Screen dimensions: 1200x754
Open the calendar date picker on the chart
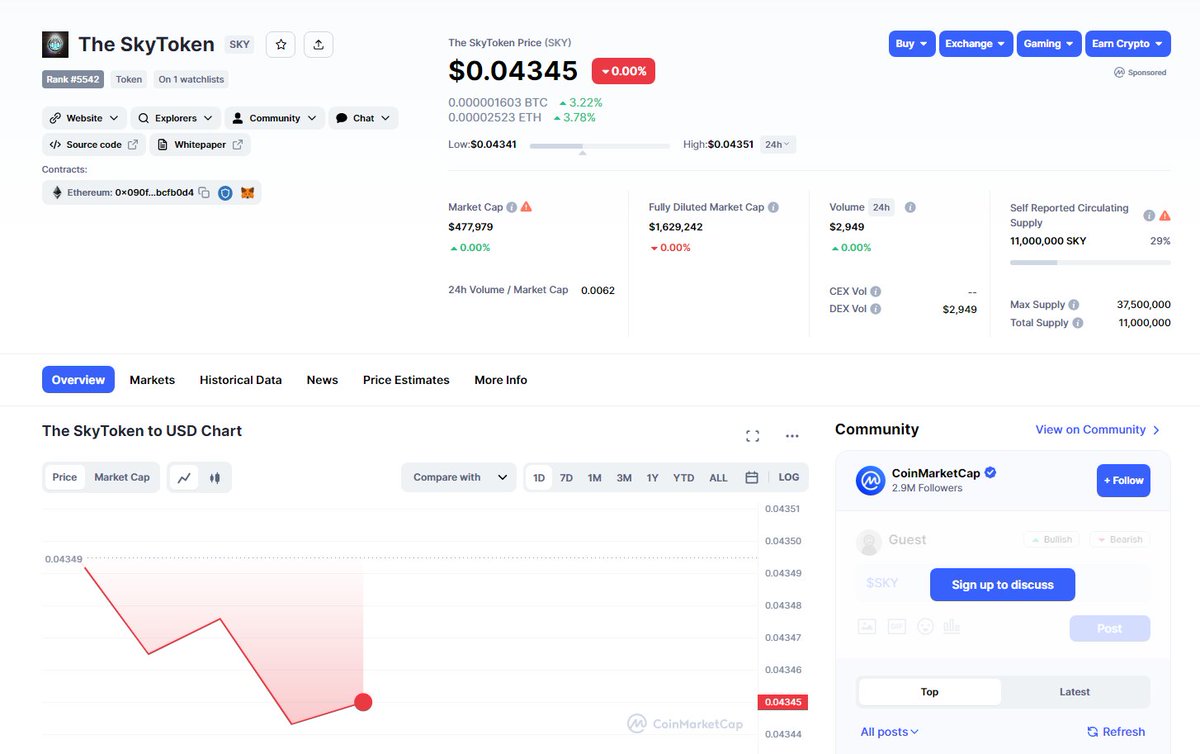tap(751, 477)
